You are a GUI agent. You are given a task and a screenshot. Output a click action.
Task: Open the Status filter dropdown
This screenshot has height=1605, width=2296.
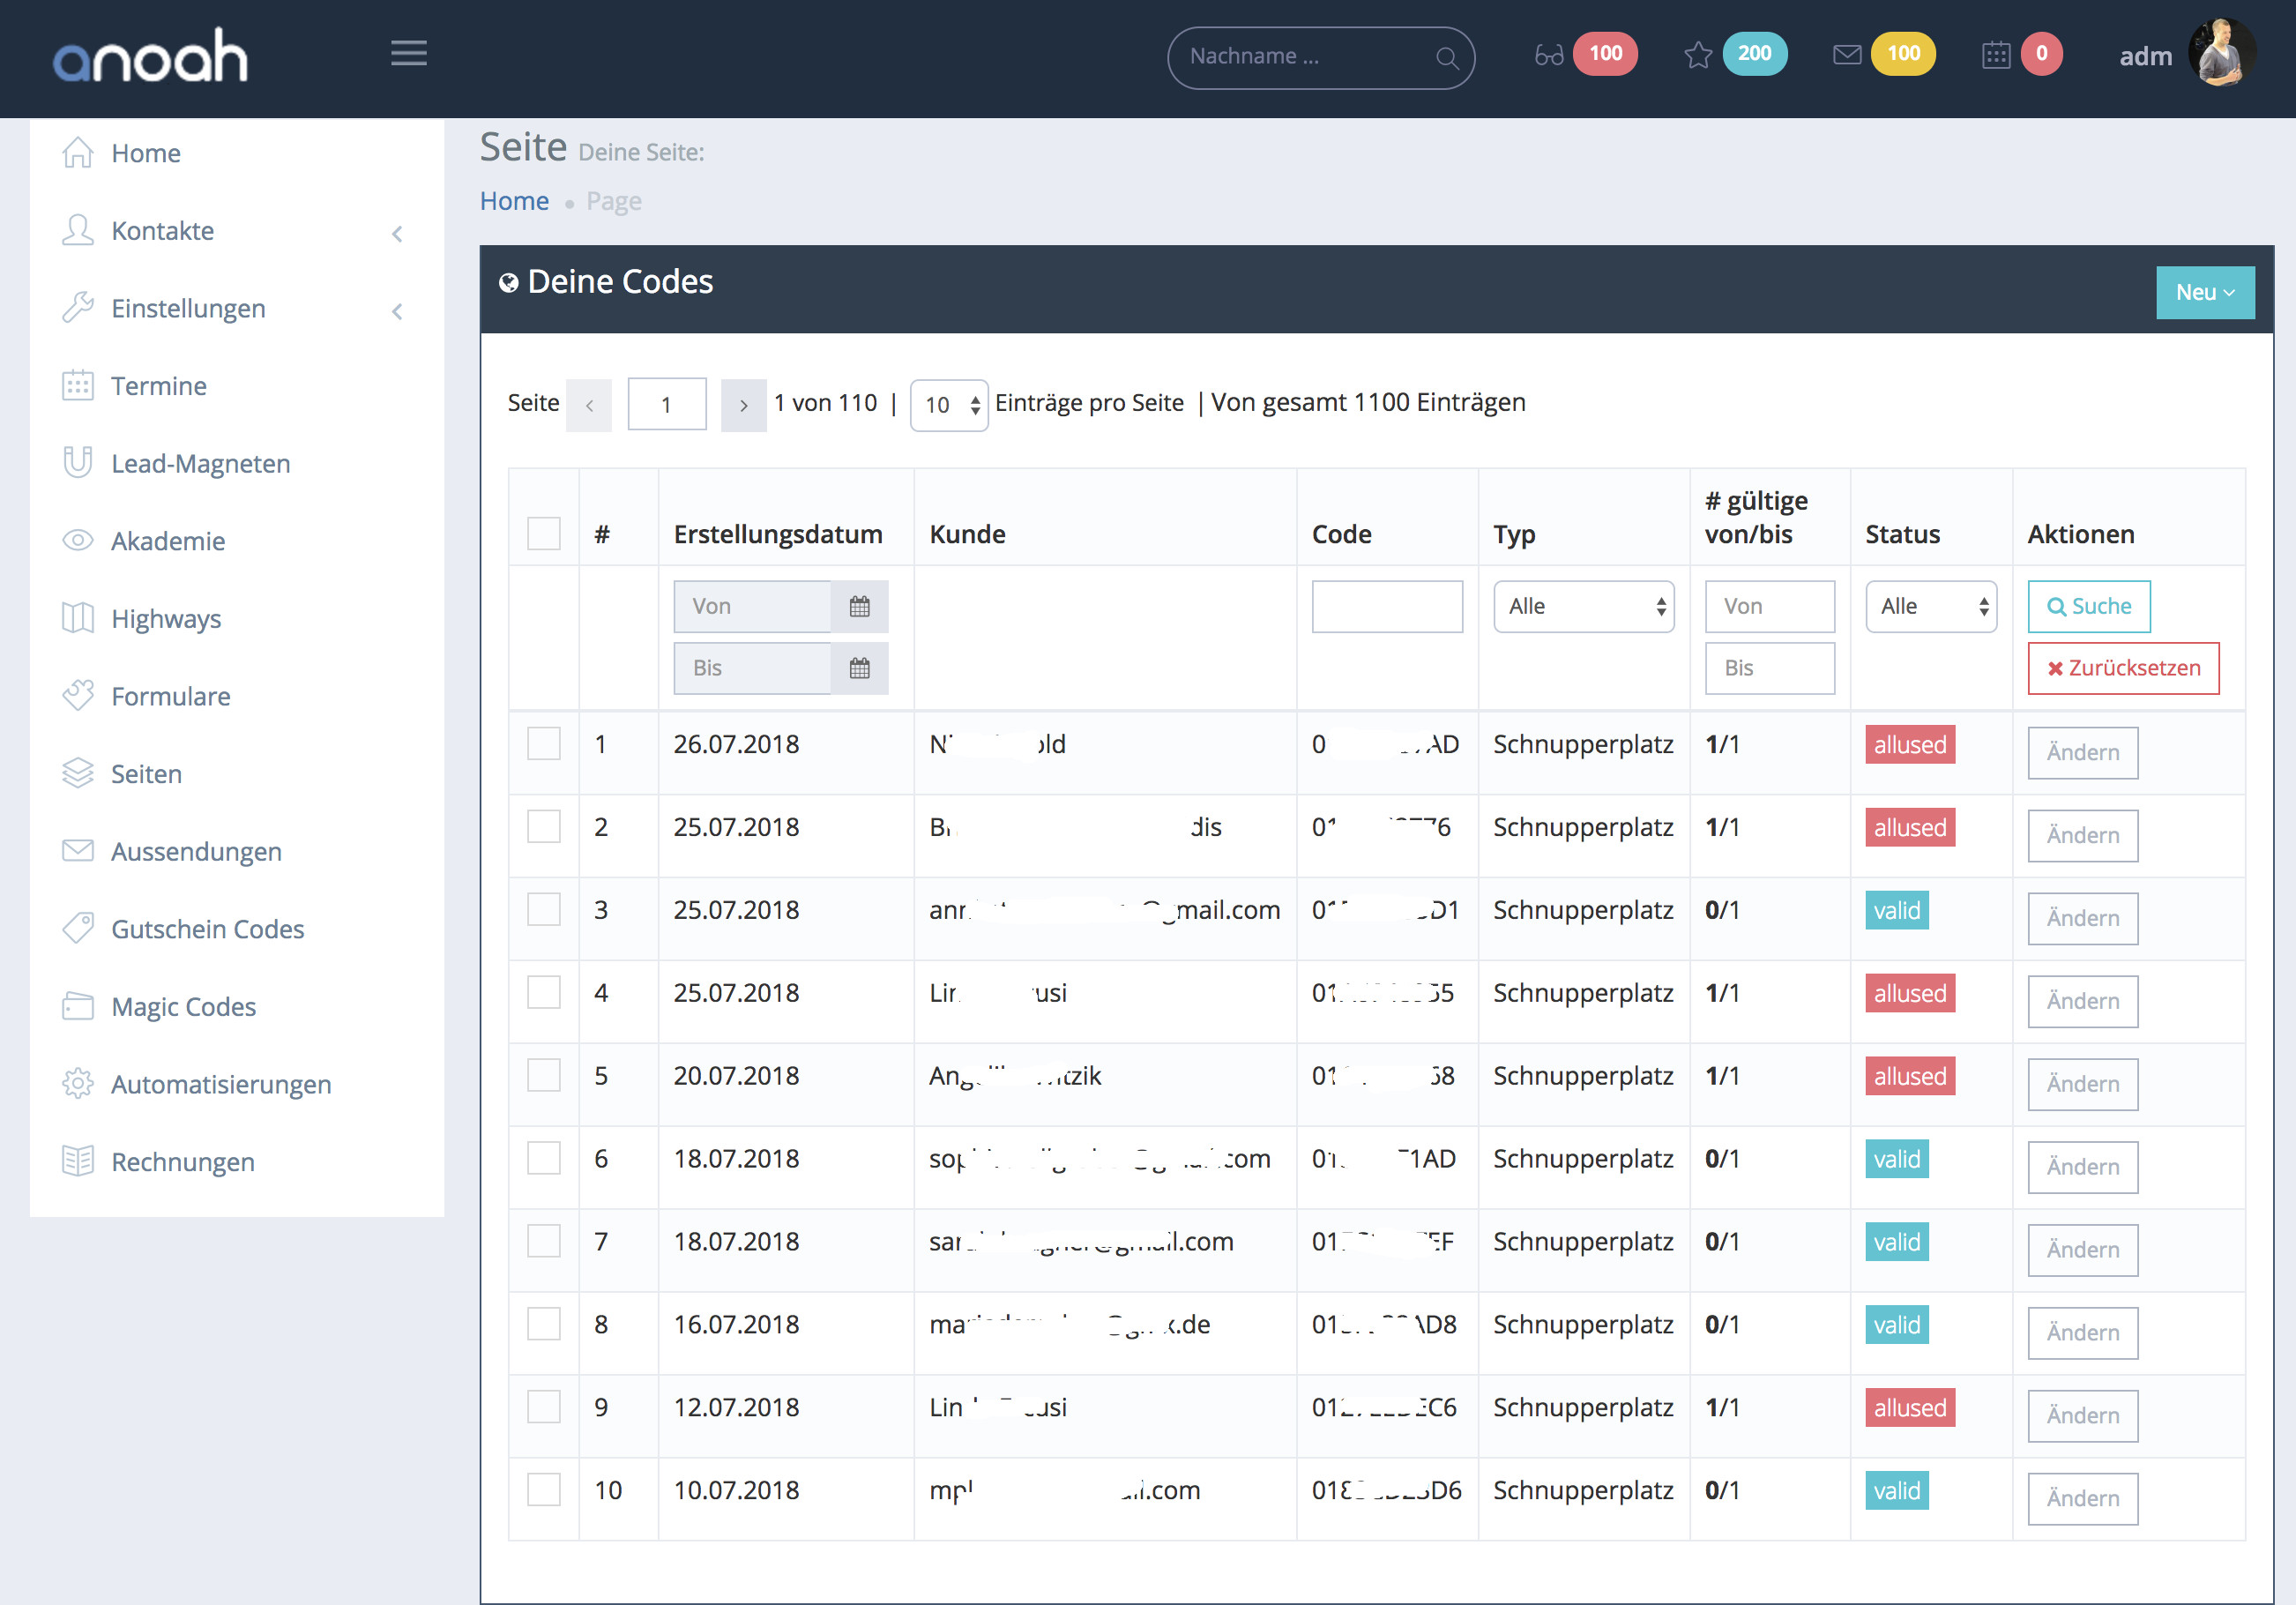(x=1930, y=606)
